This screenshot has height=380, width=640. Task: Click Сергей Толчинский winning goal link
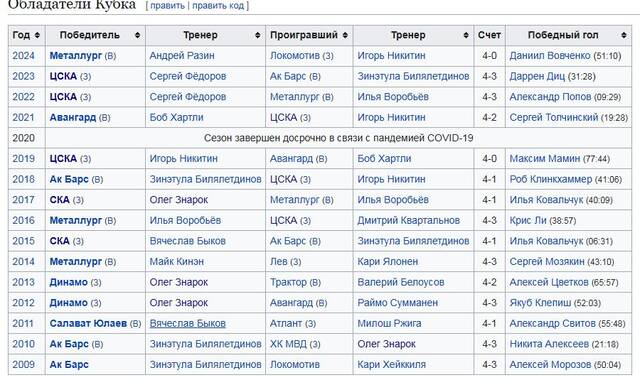pyautogui.click(x=554, y=118)
